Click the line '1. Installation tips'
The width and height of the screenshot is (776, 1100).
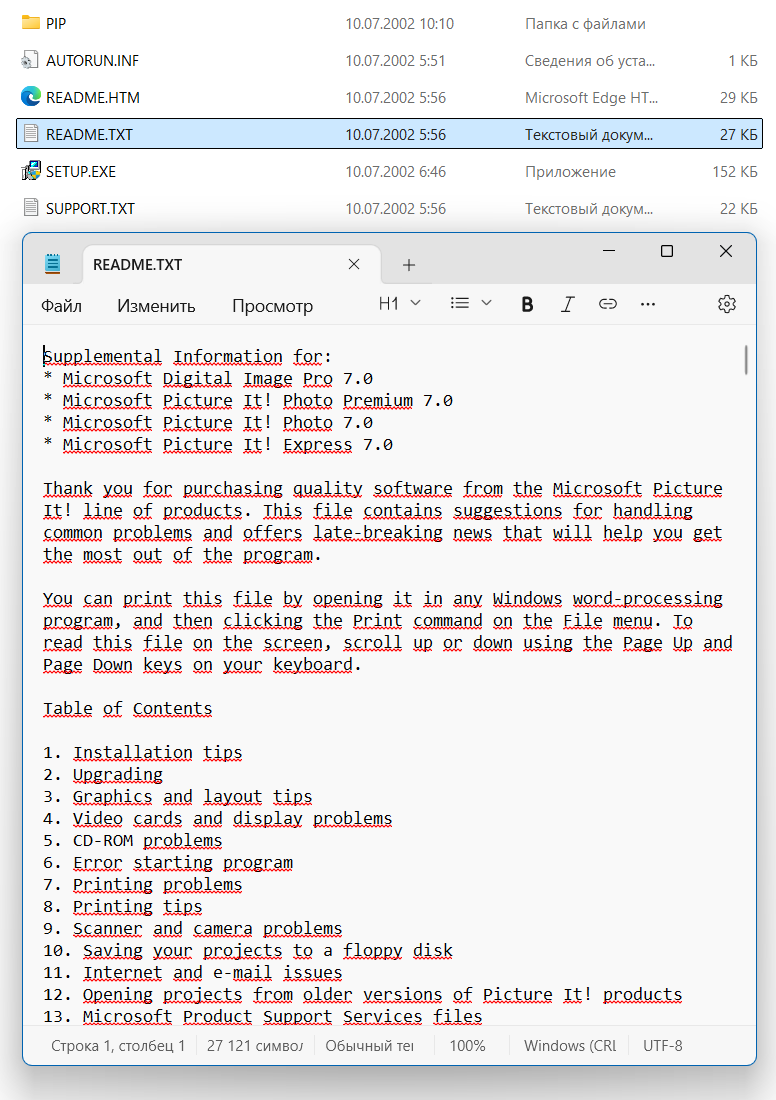(142, 753)
